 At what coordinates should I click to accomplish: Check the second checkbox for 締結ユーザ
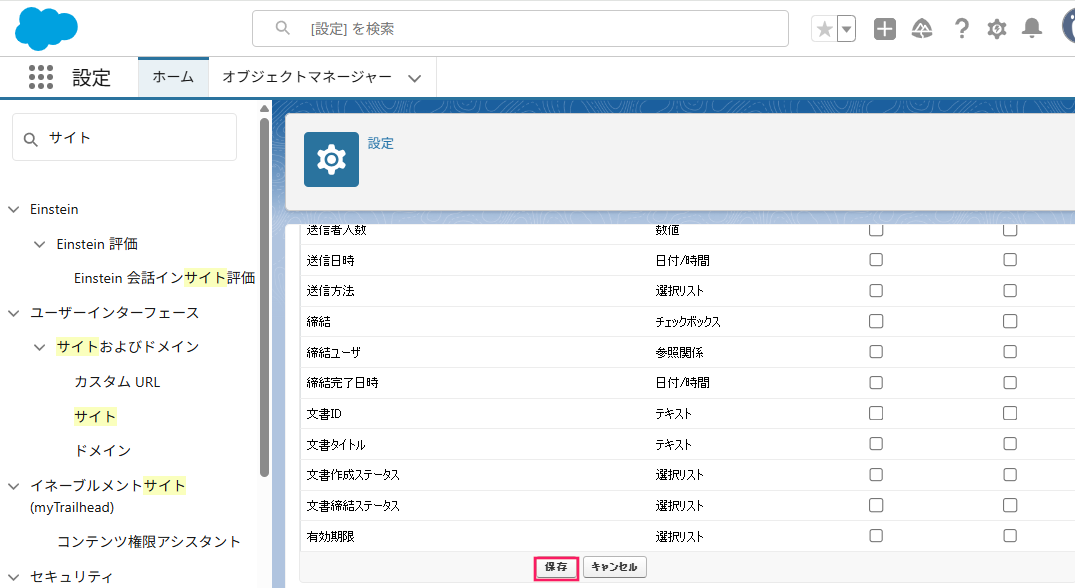1010,352
